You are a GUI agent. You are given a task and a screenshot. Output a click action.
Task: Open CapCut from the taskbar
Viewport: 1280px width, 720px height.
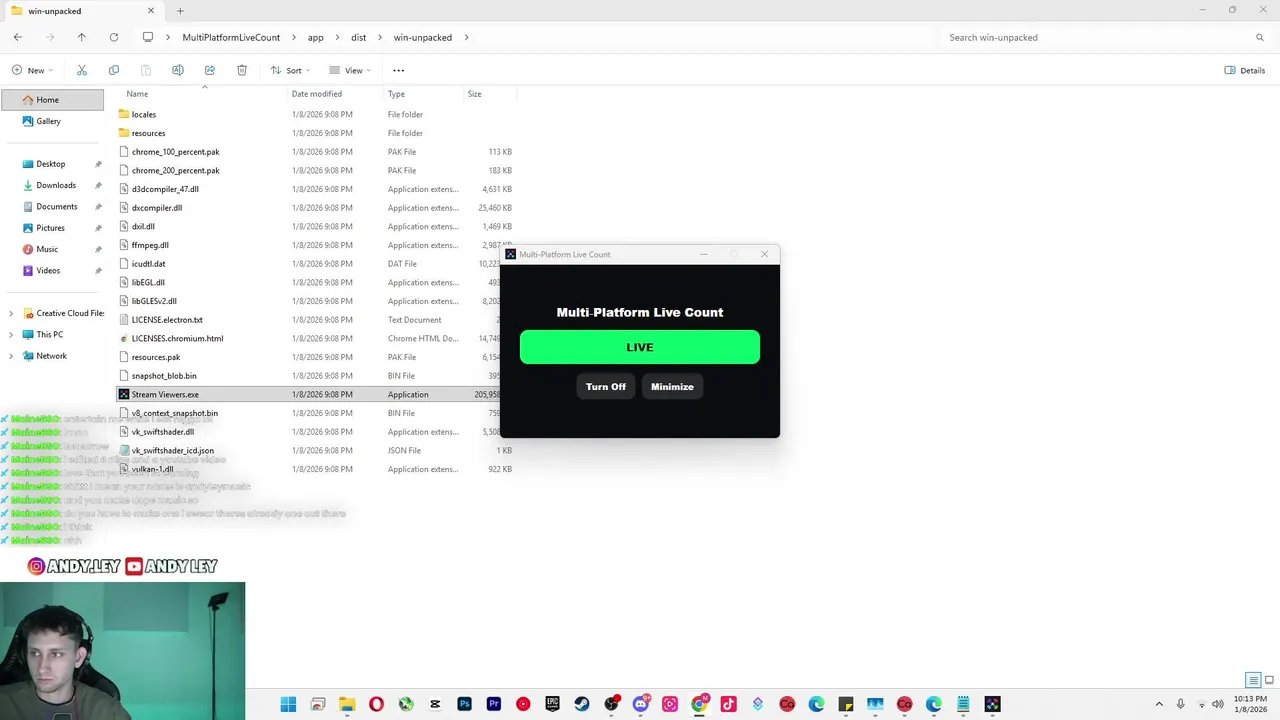435,704
